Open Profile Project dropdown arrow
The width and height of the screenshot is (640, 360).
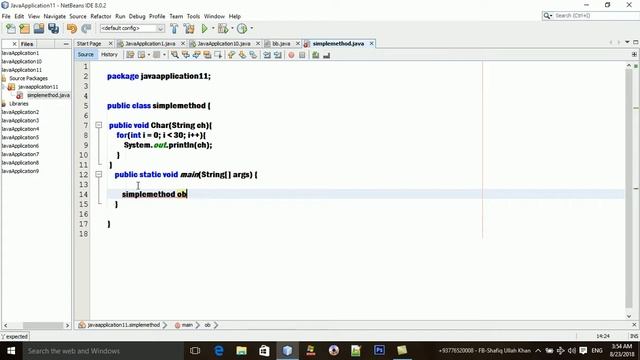coord(251,28)
